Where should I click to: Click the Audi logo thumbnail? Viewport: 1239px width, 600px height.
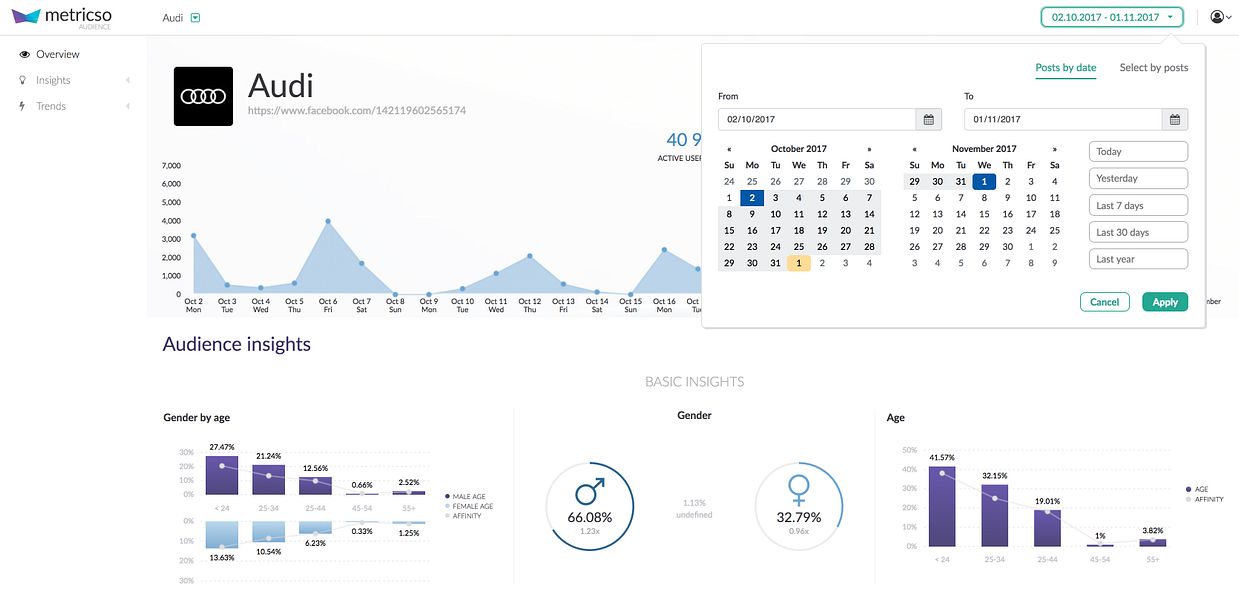[x=203, y=96]
